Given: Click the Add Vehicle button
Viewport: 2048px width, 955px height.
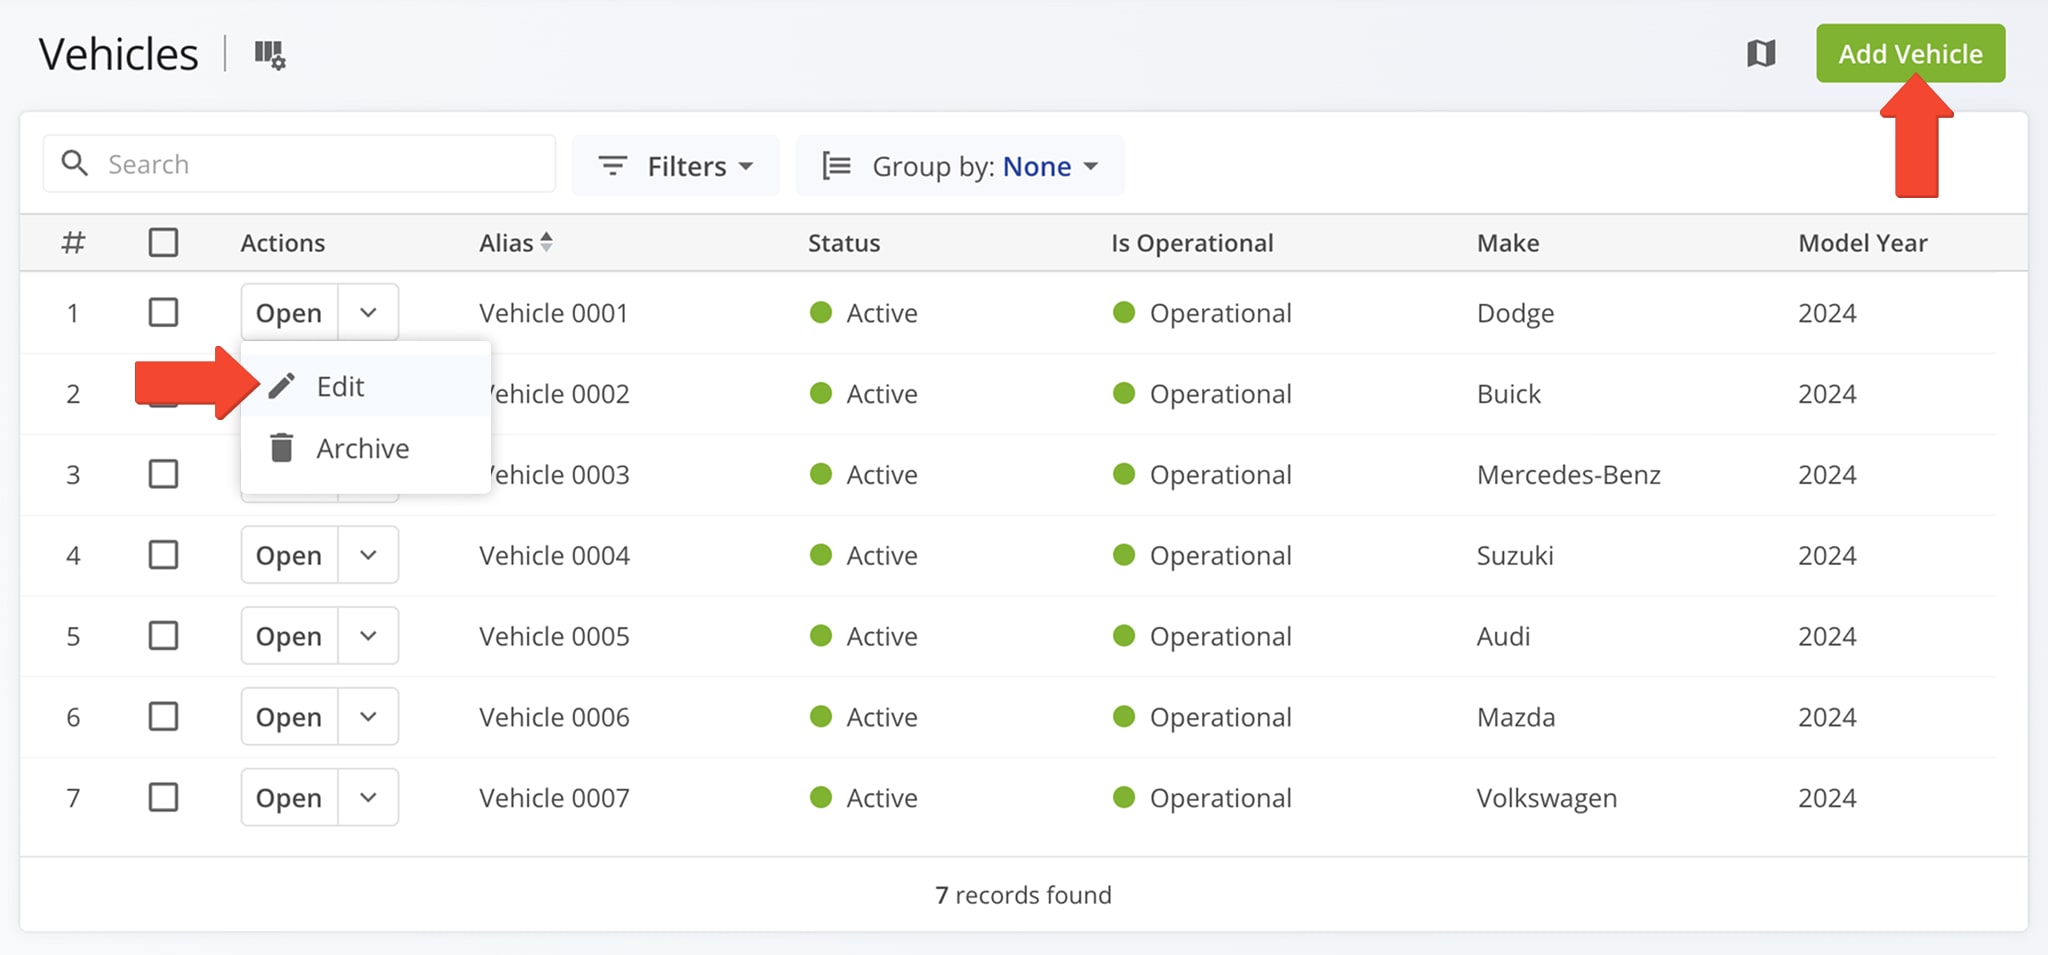Looking at the screenshot, I should [x=1910, y=54].
